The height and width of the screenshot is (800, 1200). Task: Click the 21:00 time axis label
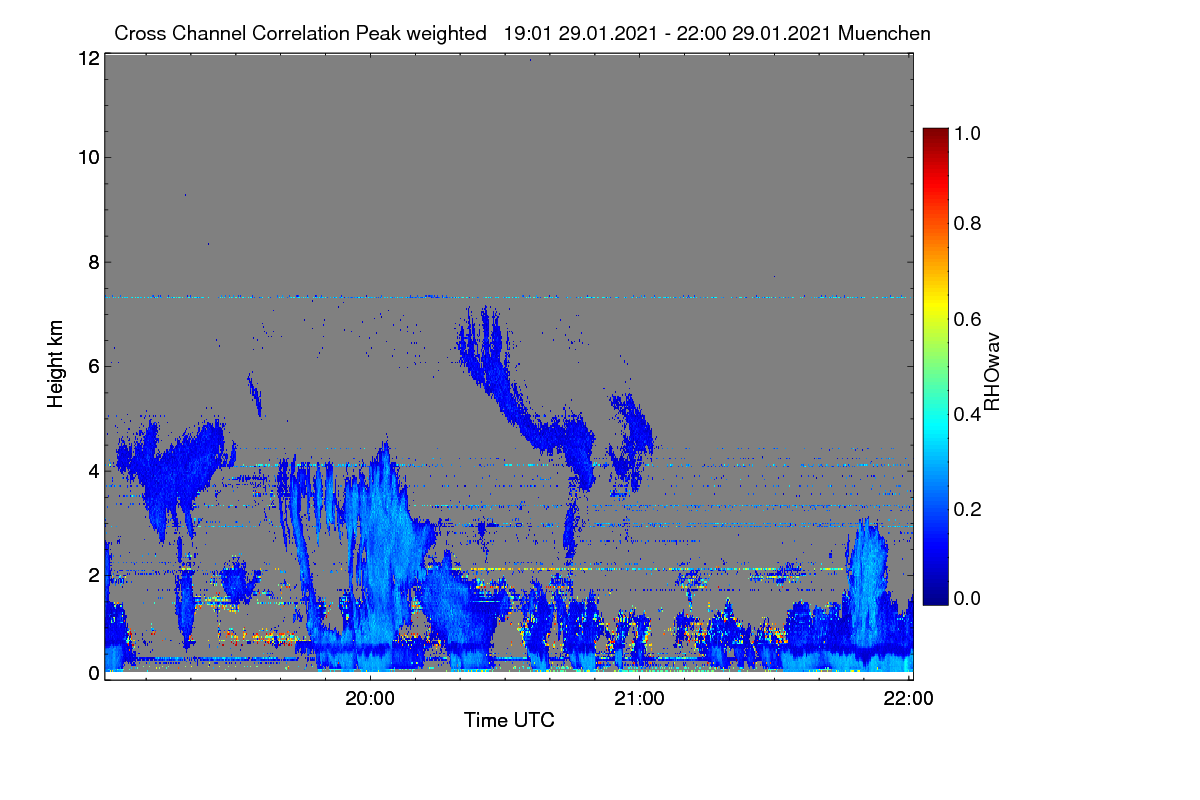[x=639, y=699]
